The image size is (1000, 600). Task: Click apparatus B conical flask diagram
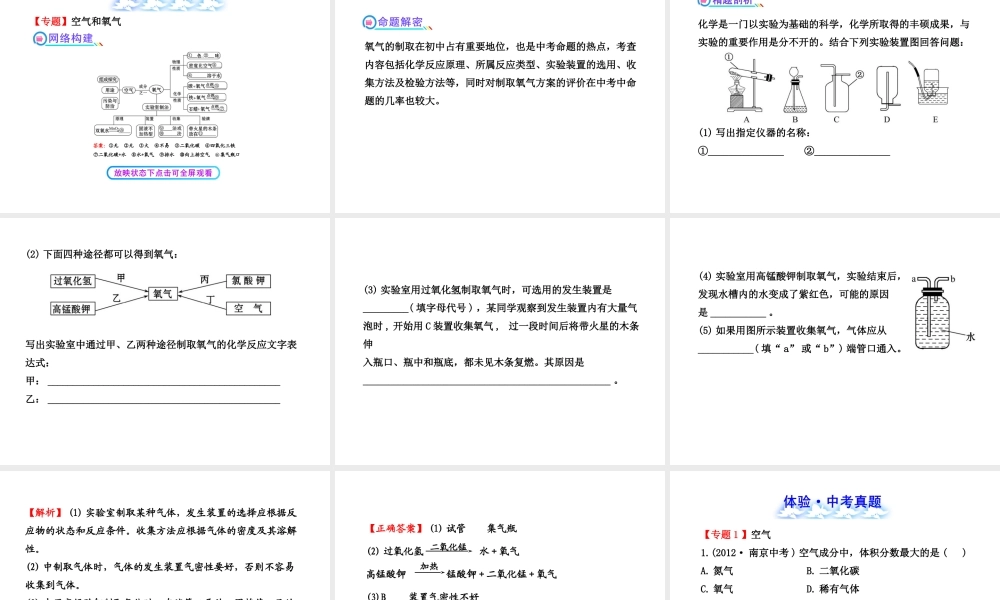795,90
